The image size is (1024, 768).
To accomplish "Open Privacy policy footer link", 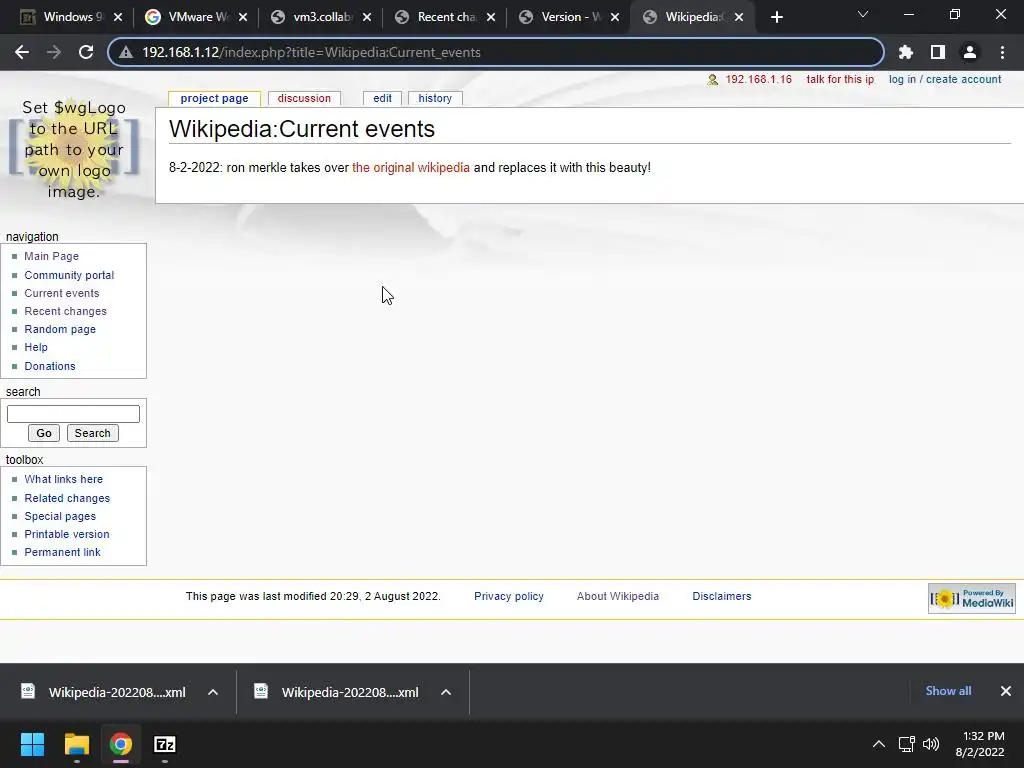I will pyautogui.click(x=509, y=596).
